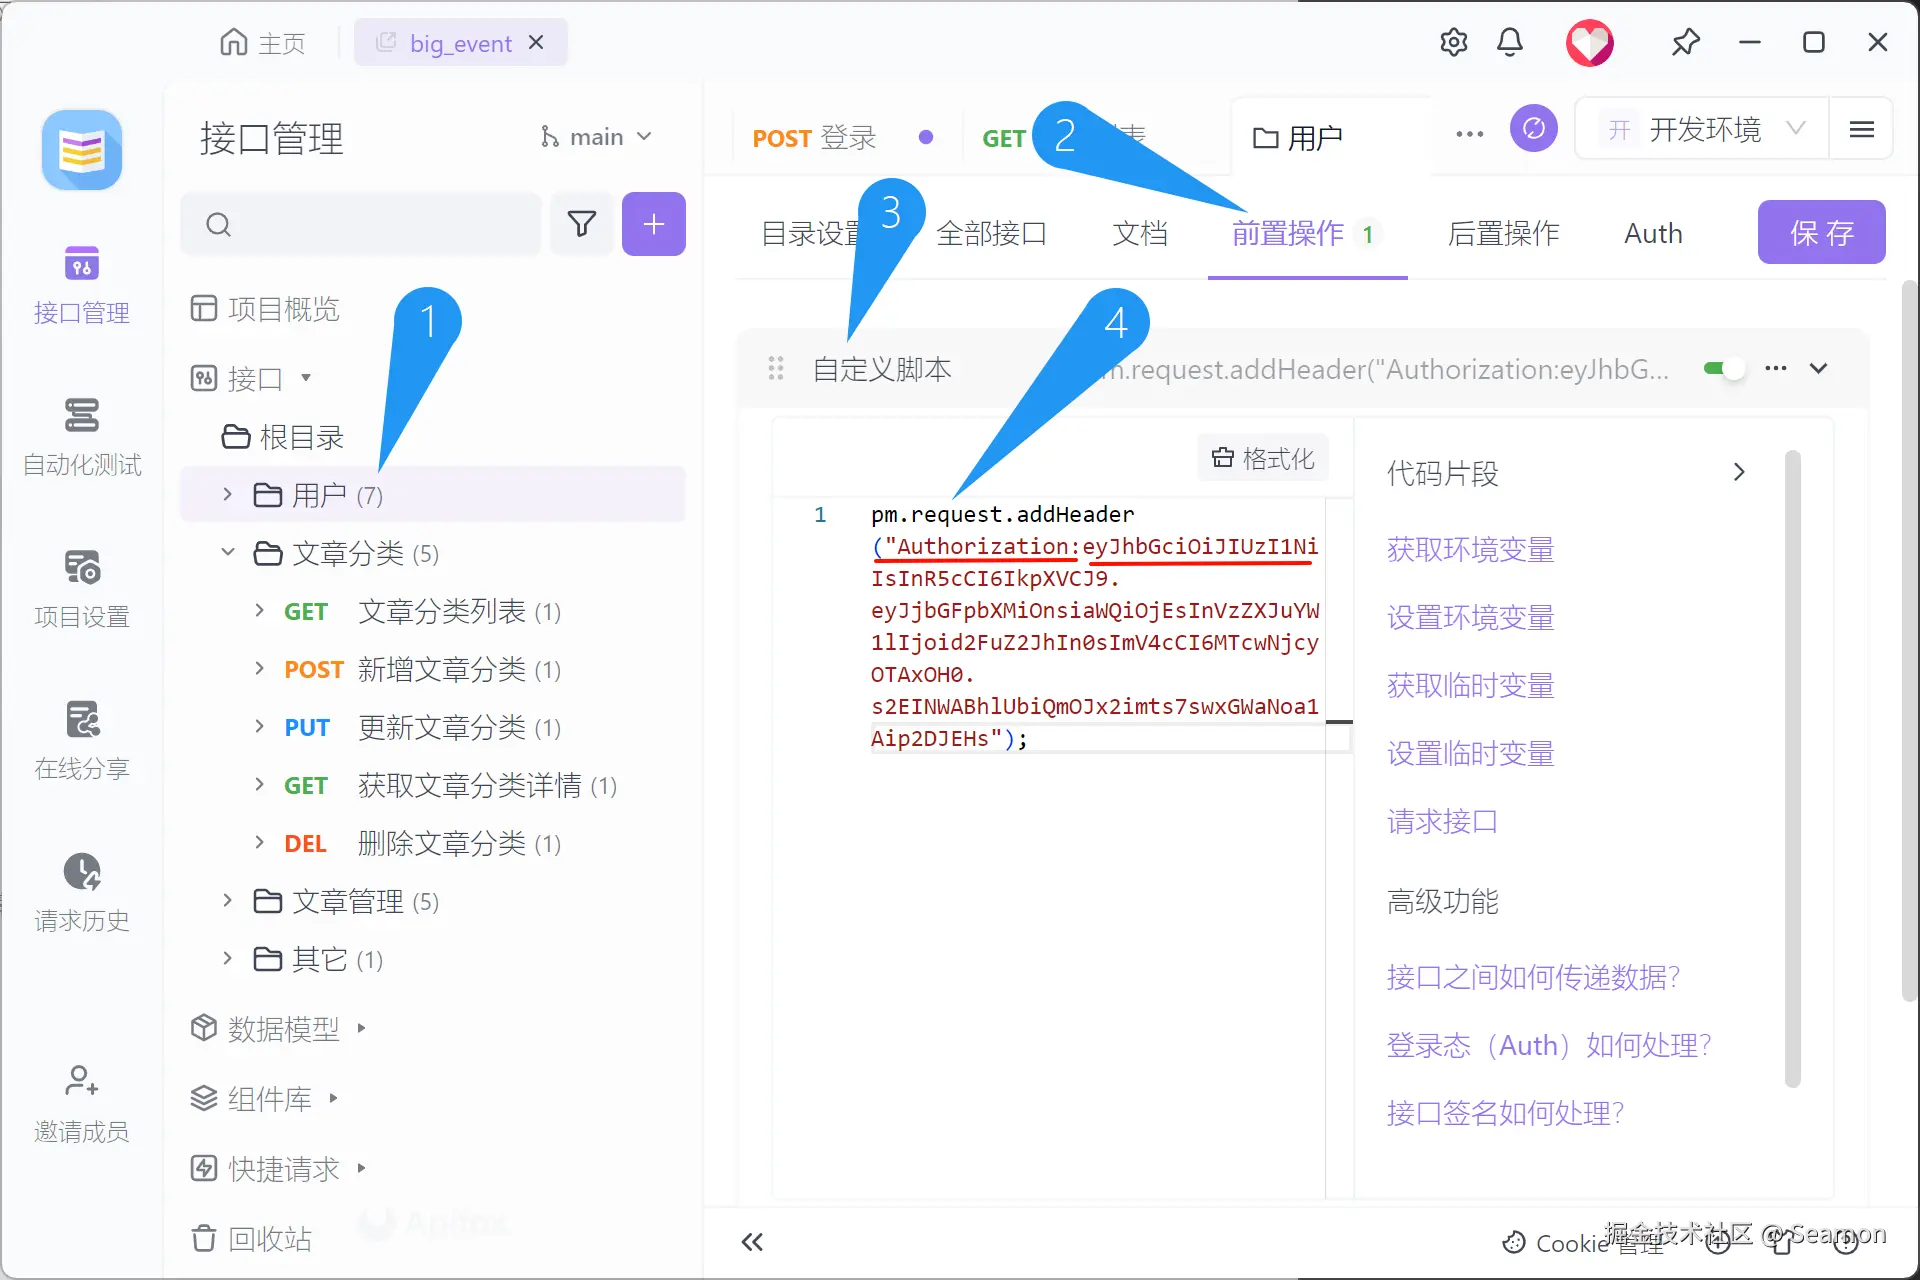Screen dimensions: 1920x1280
Task: Open the 开发环境 environment dropdown
Action: coord(1705,129)
